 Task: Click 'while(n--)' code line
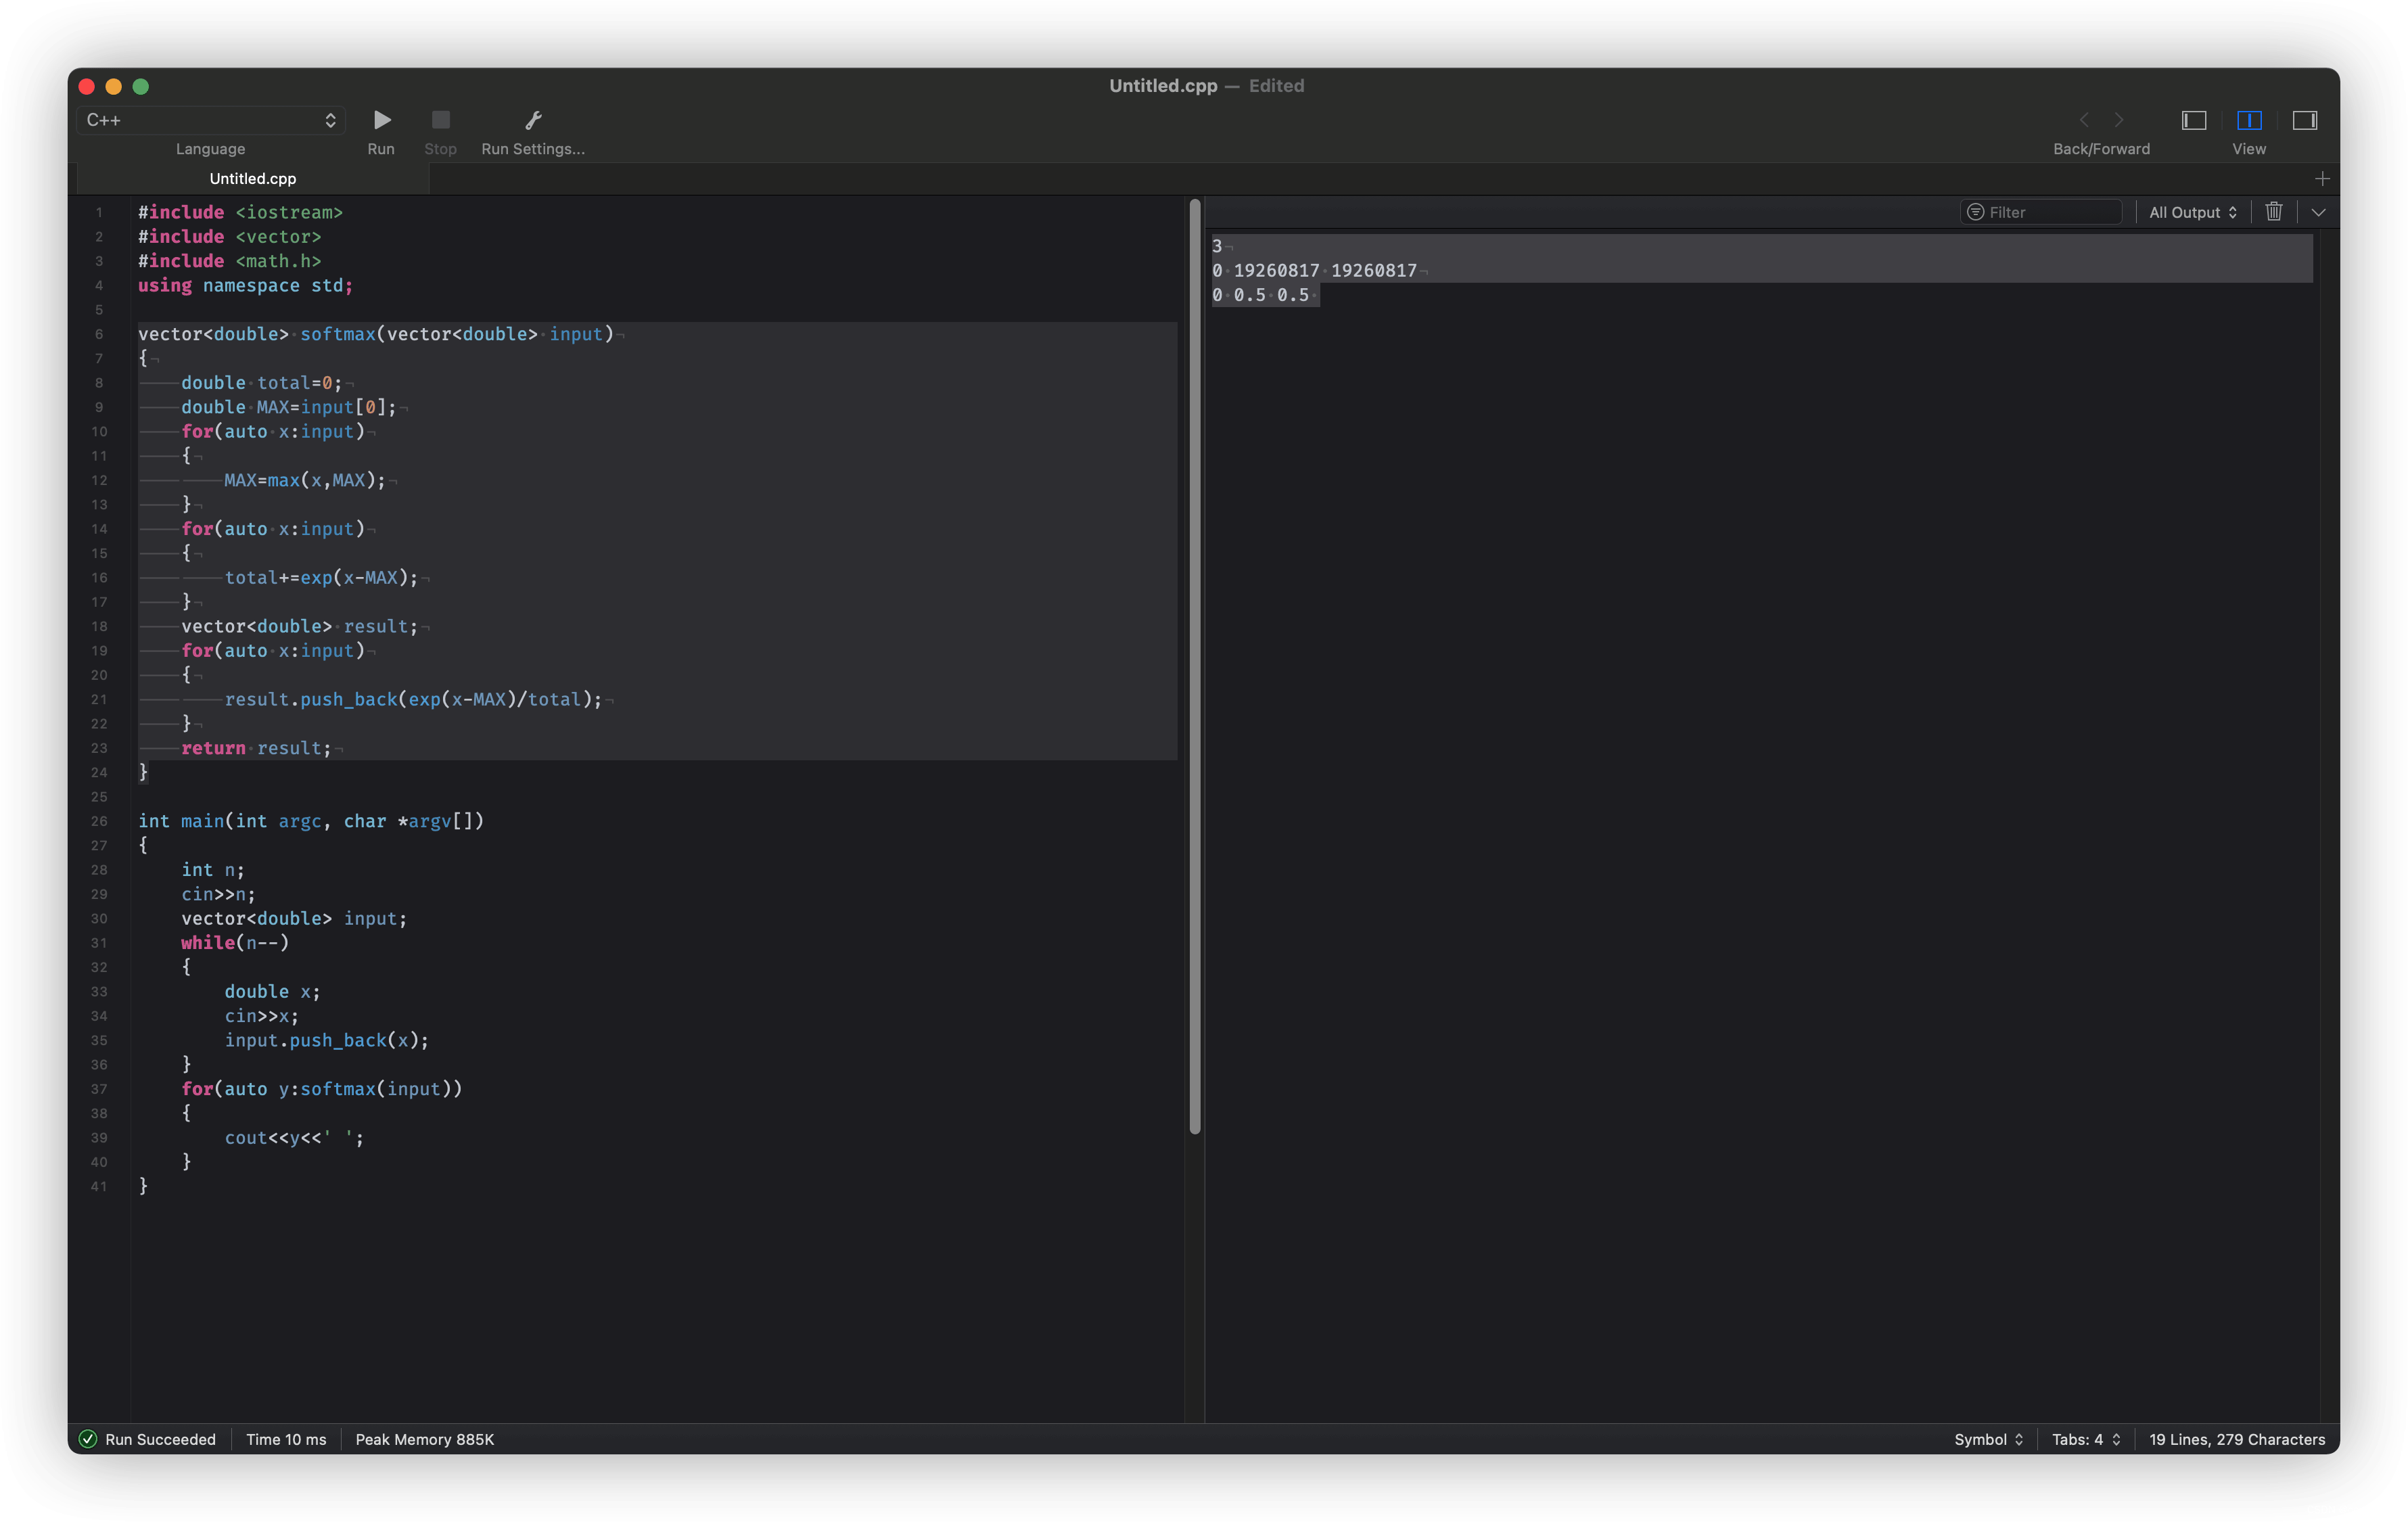235,942
